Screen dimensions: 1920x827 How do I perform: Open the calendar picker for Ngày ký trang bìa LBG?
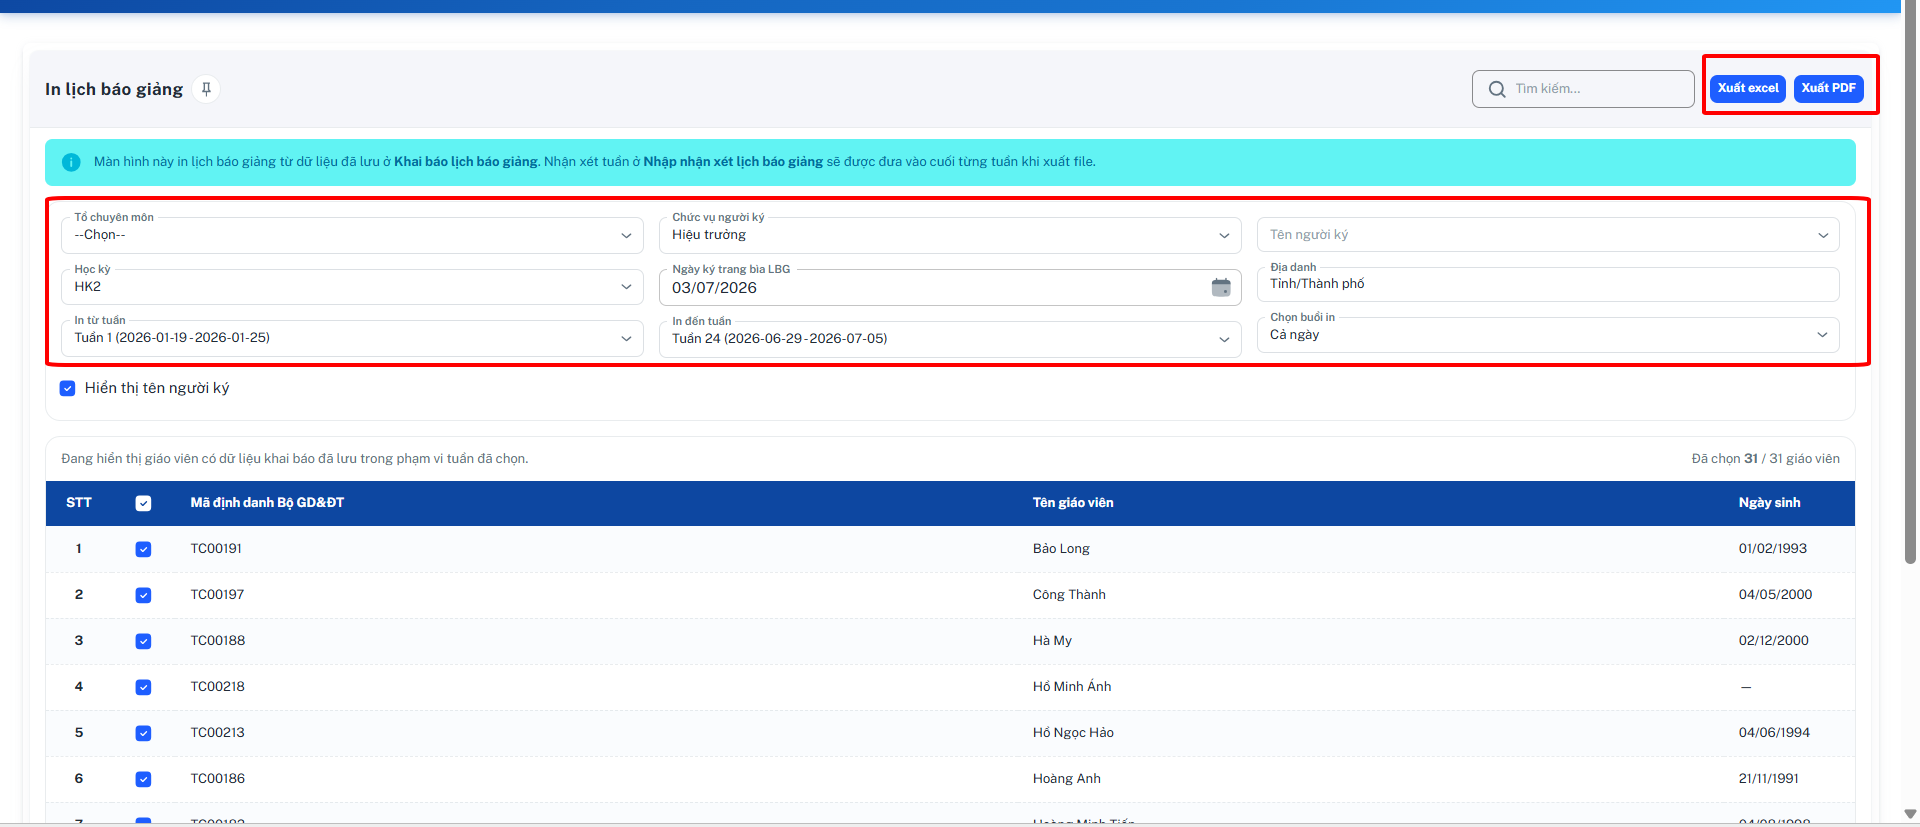[x=1221, y=288]
